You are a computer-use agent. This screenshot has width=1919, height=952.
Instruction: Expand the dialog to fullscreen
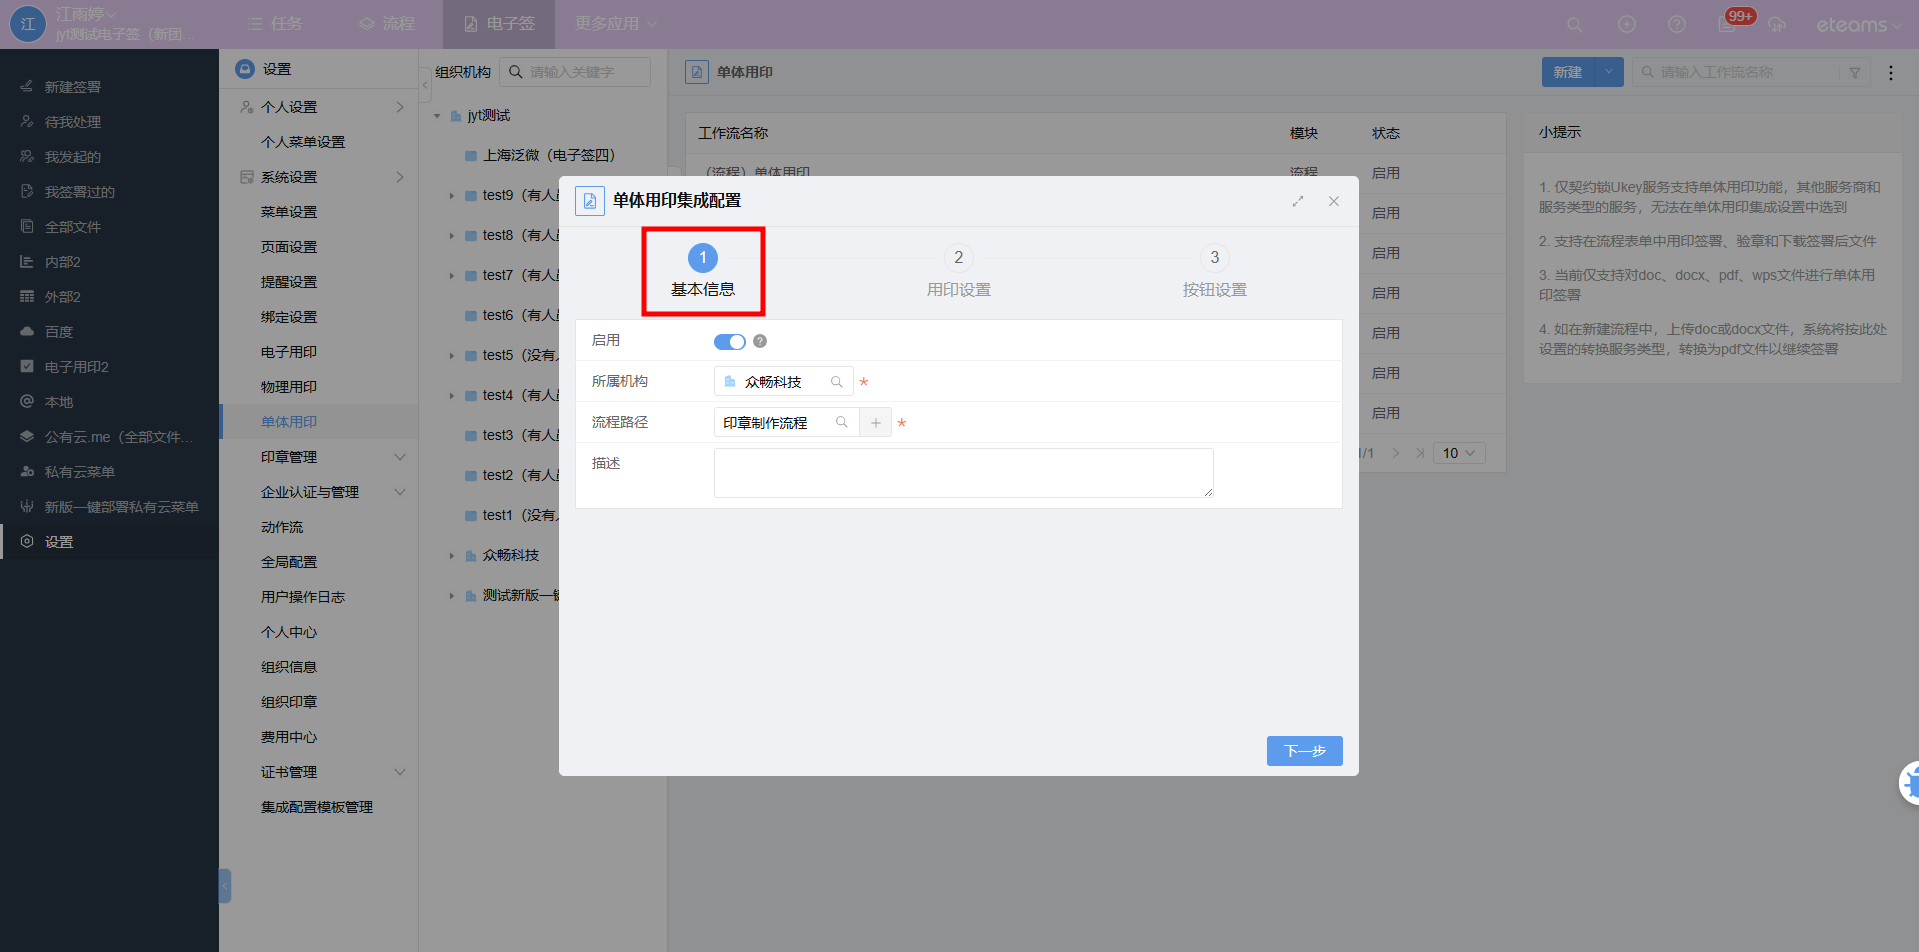click(1297, 201)
